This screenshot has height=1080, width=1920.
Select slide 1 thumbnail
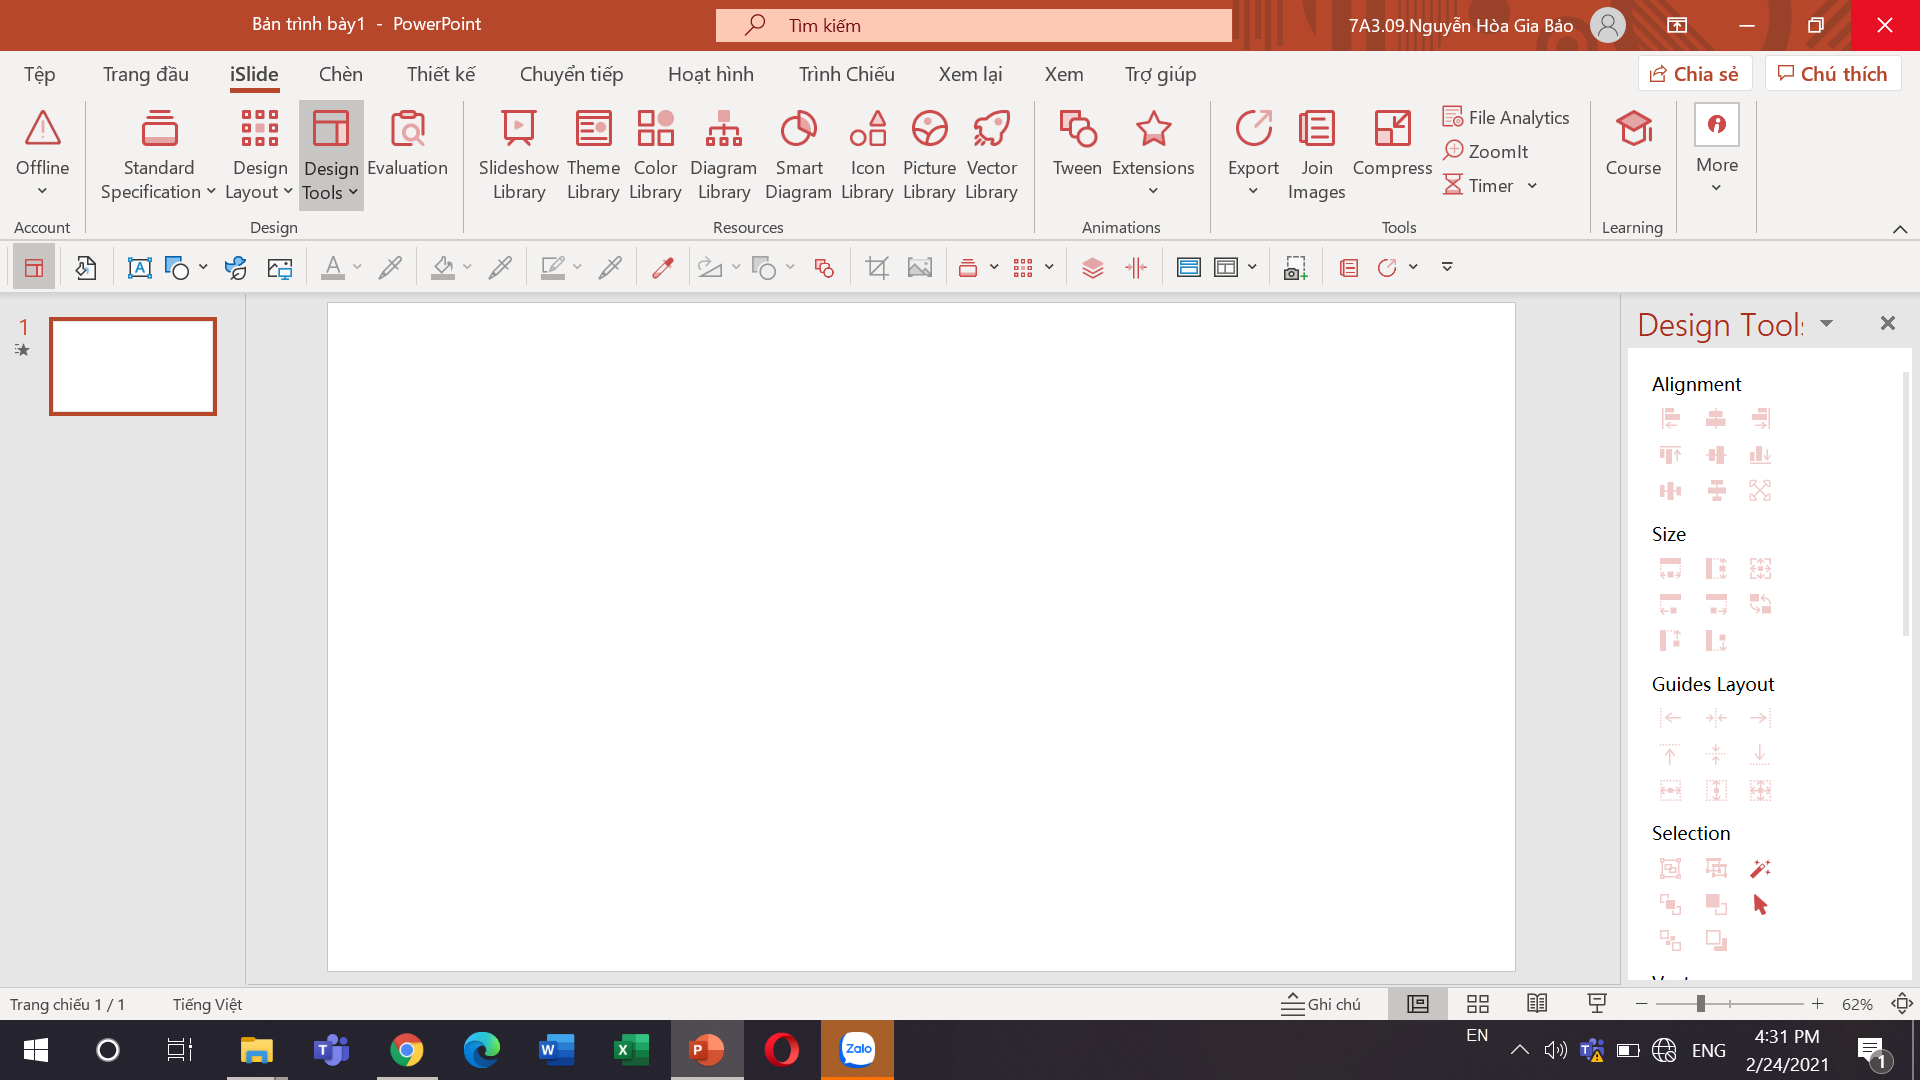133,366
